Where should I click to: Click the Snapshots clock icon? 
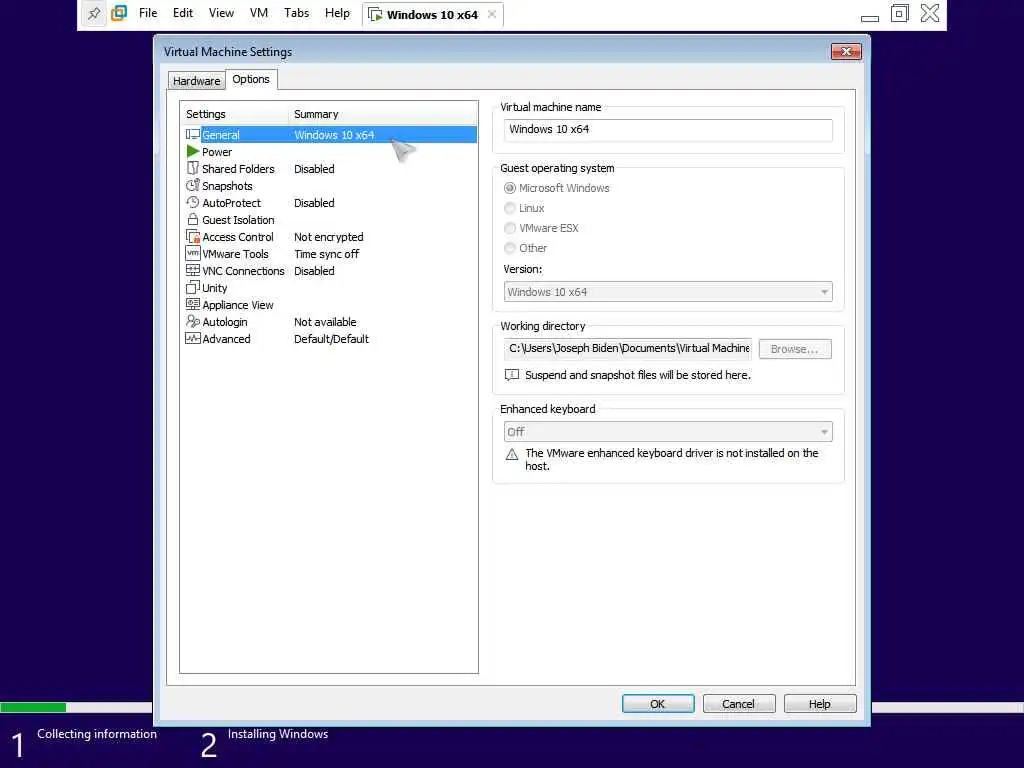pyautogui.click(x=193, y=185)
